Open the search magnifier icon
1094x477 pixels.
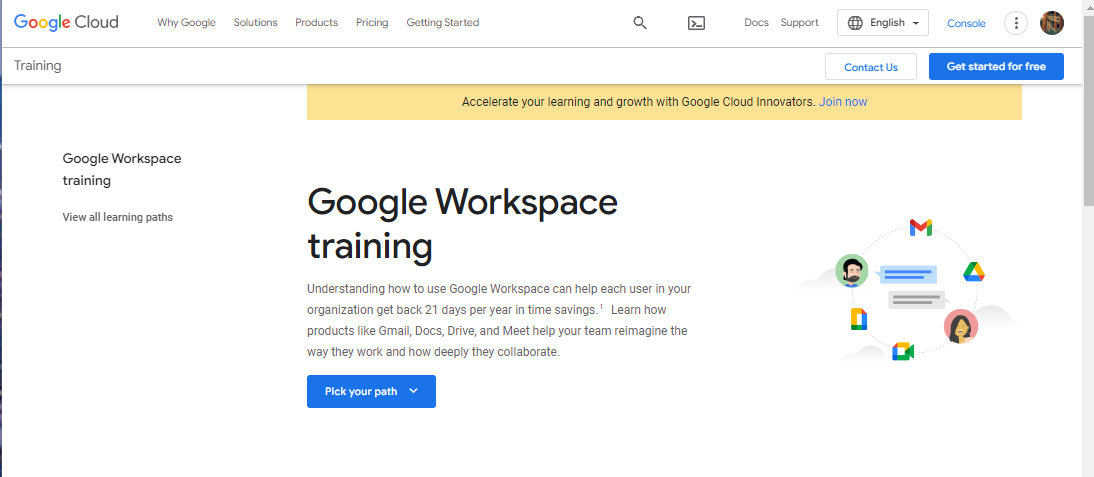pos(640,22)
